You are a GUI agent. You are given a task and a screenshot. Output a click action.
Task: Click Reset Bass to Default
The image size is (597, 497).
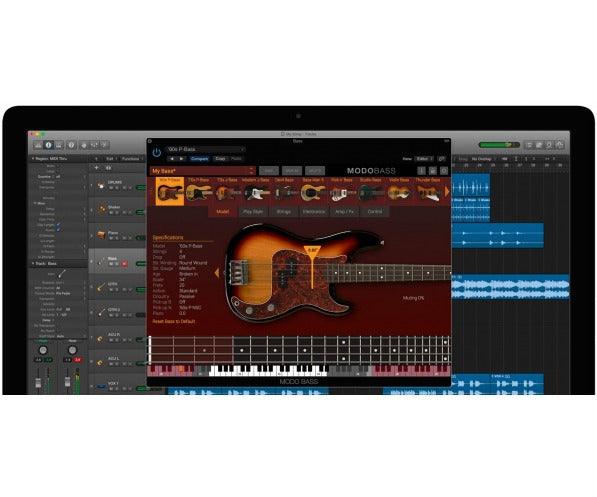[174, 321]
